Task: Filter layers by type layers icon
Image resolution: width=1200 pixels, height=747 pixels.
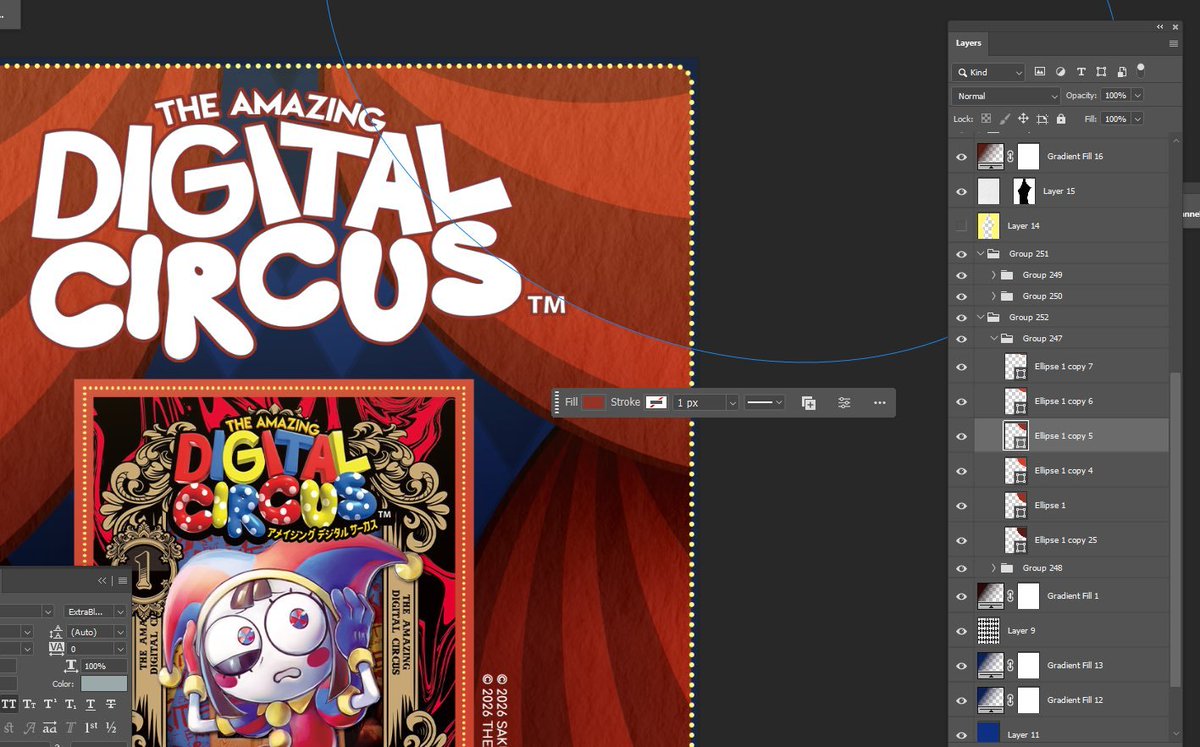Action: pos(1081,72)
